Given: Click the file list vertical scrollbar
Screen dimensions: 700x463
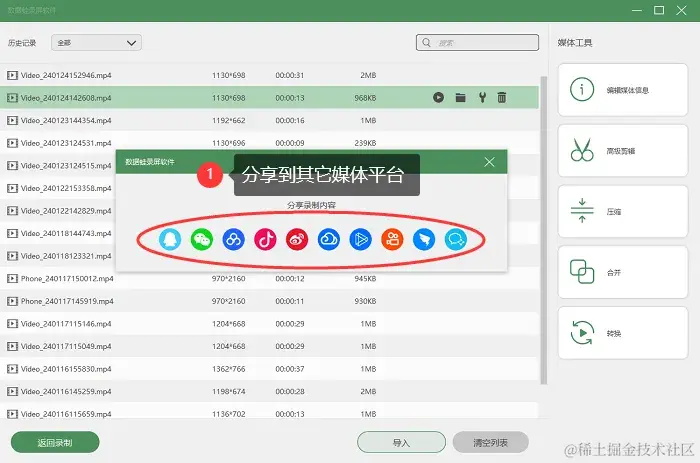Looking at the screenshot, I should click(543, 230).
